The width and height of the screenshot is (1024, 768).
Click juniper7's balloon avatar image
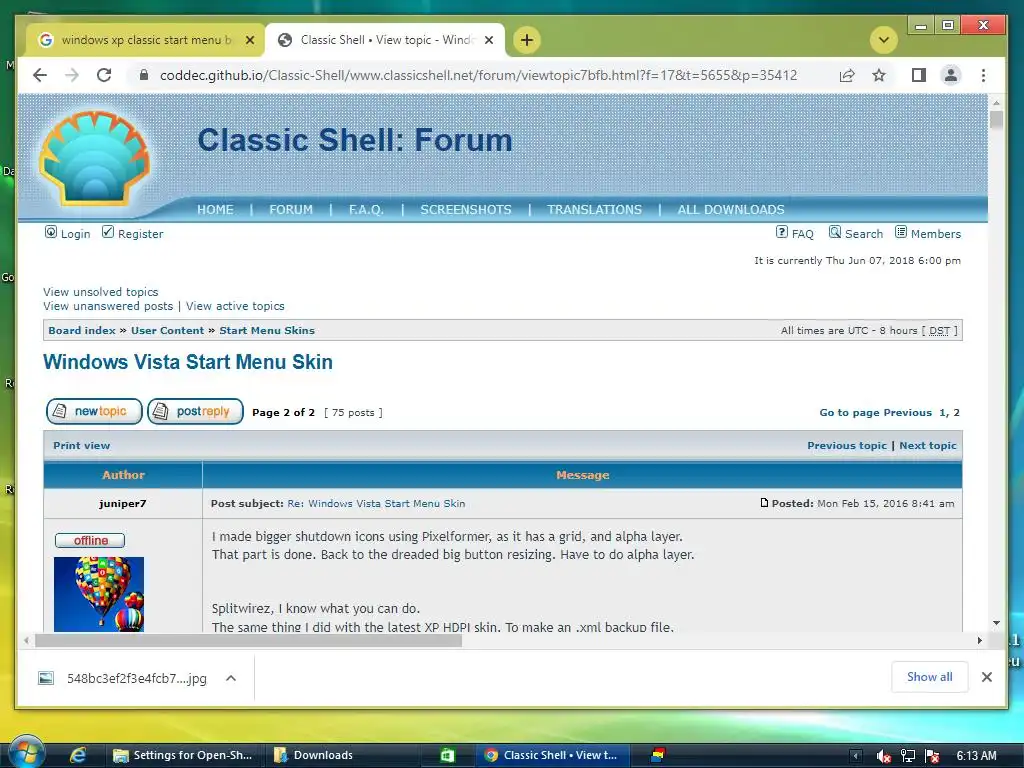(x=99, y=594)
